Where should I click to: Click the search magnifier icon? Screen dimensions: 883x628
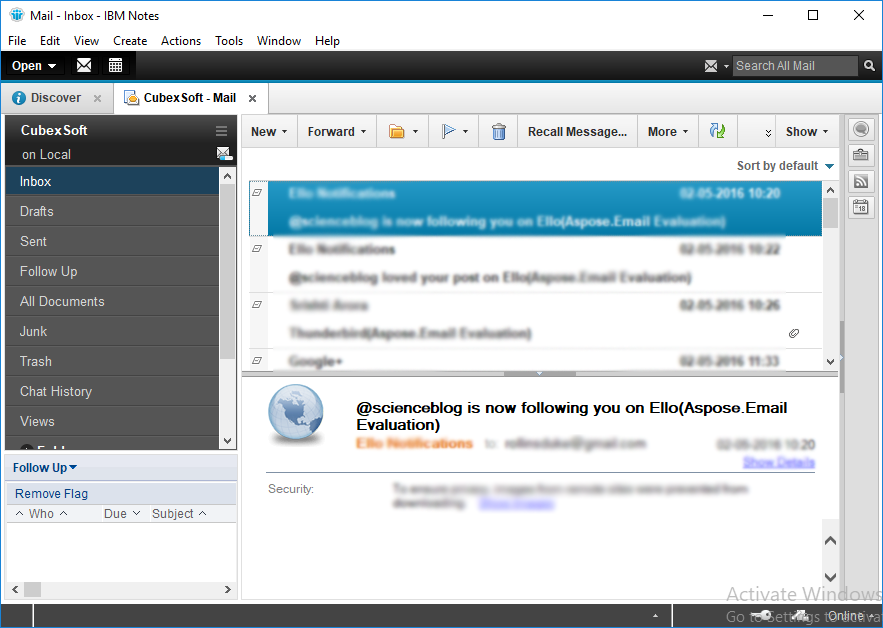tap(871, 66)
